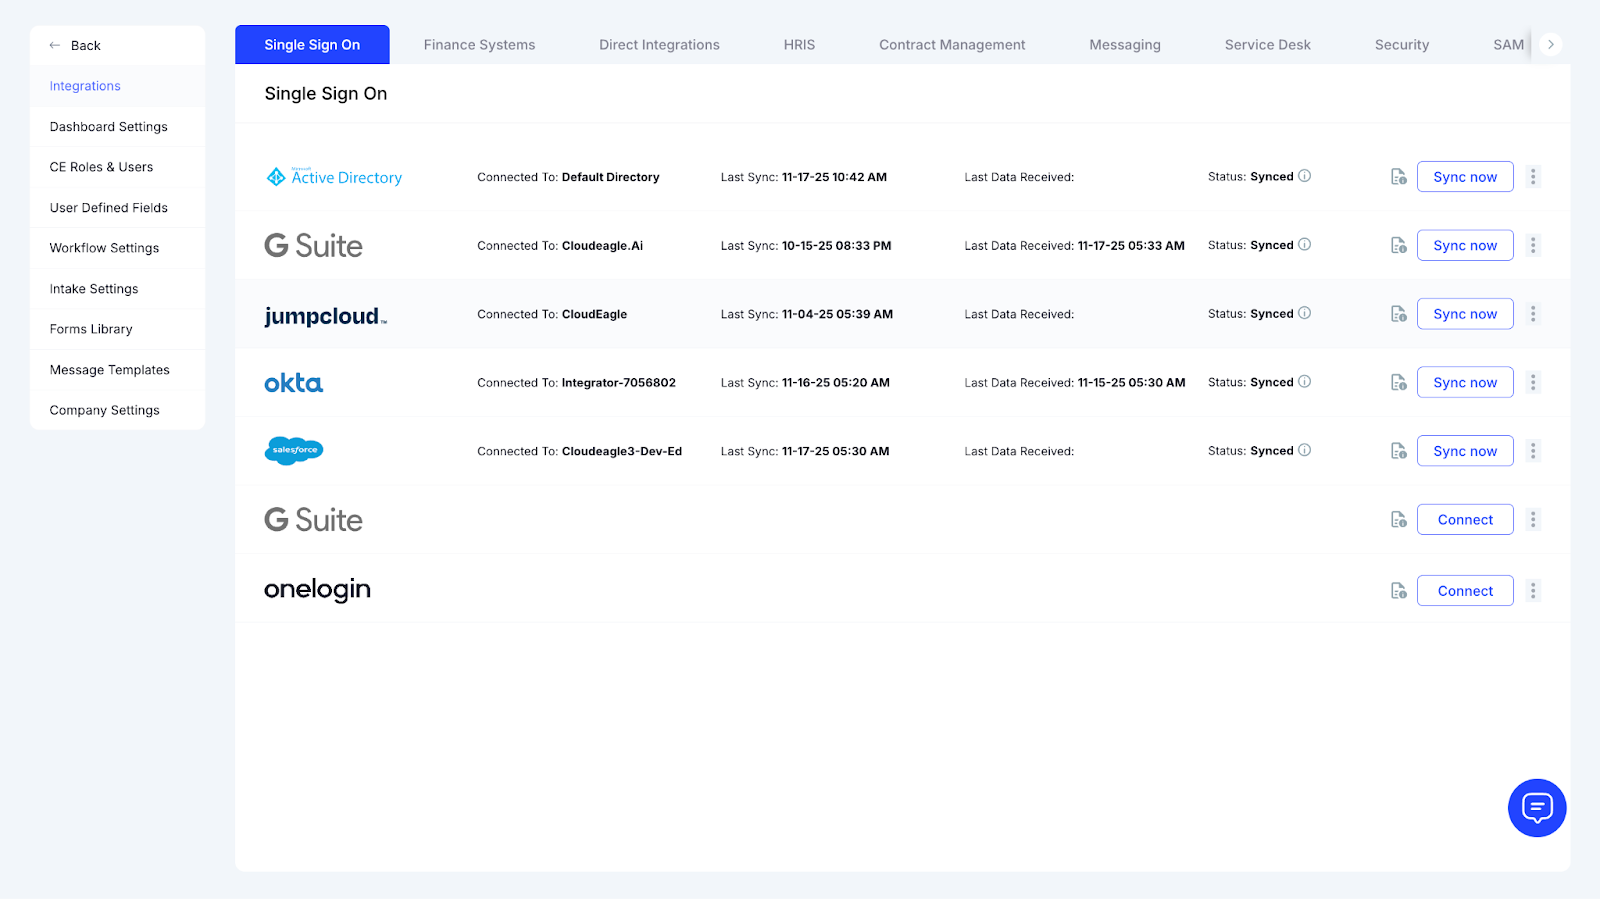Select the 'Cloudeagle3-Dev-Ed' connection text

point(621,451)
